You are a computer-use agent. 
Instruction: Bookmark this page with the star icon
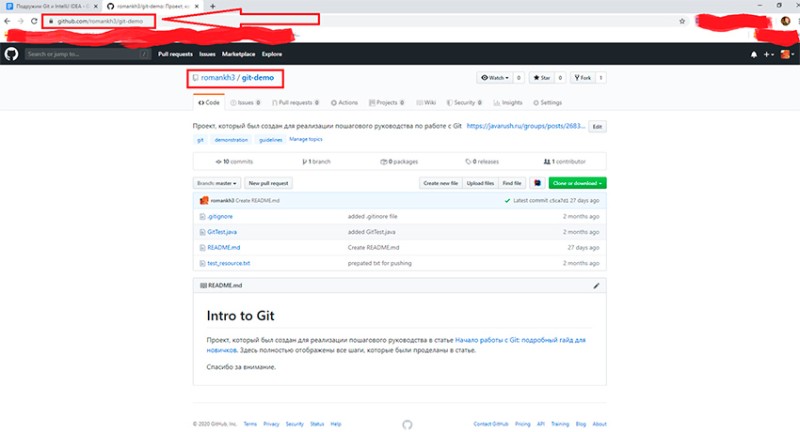pyautogui.click(x=682, y=21)
